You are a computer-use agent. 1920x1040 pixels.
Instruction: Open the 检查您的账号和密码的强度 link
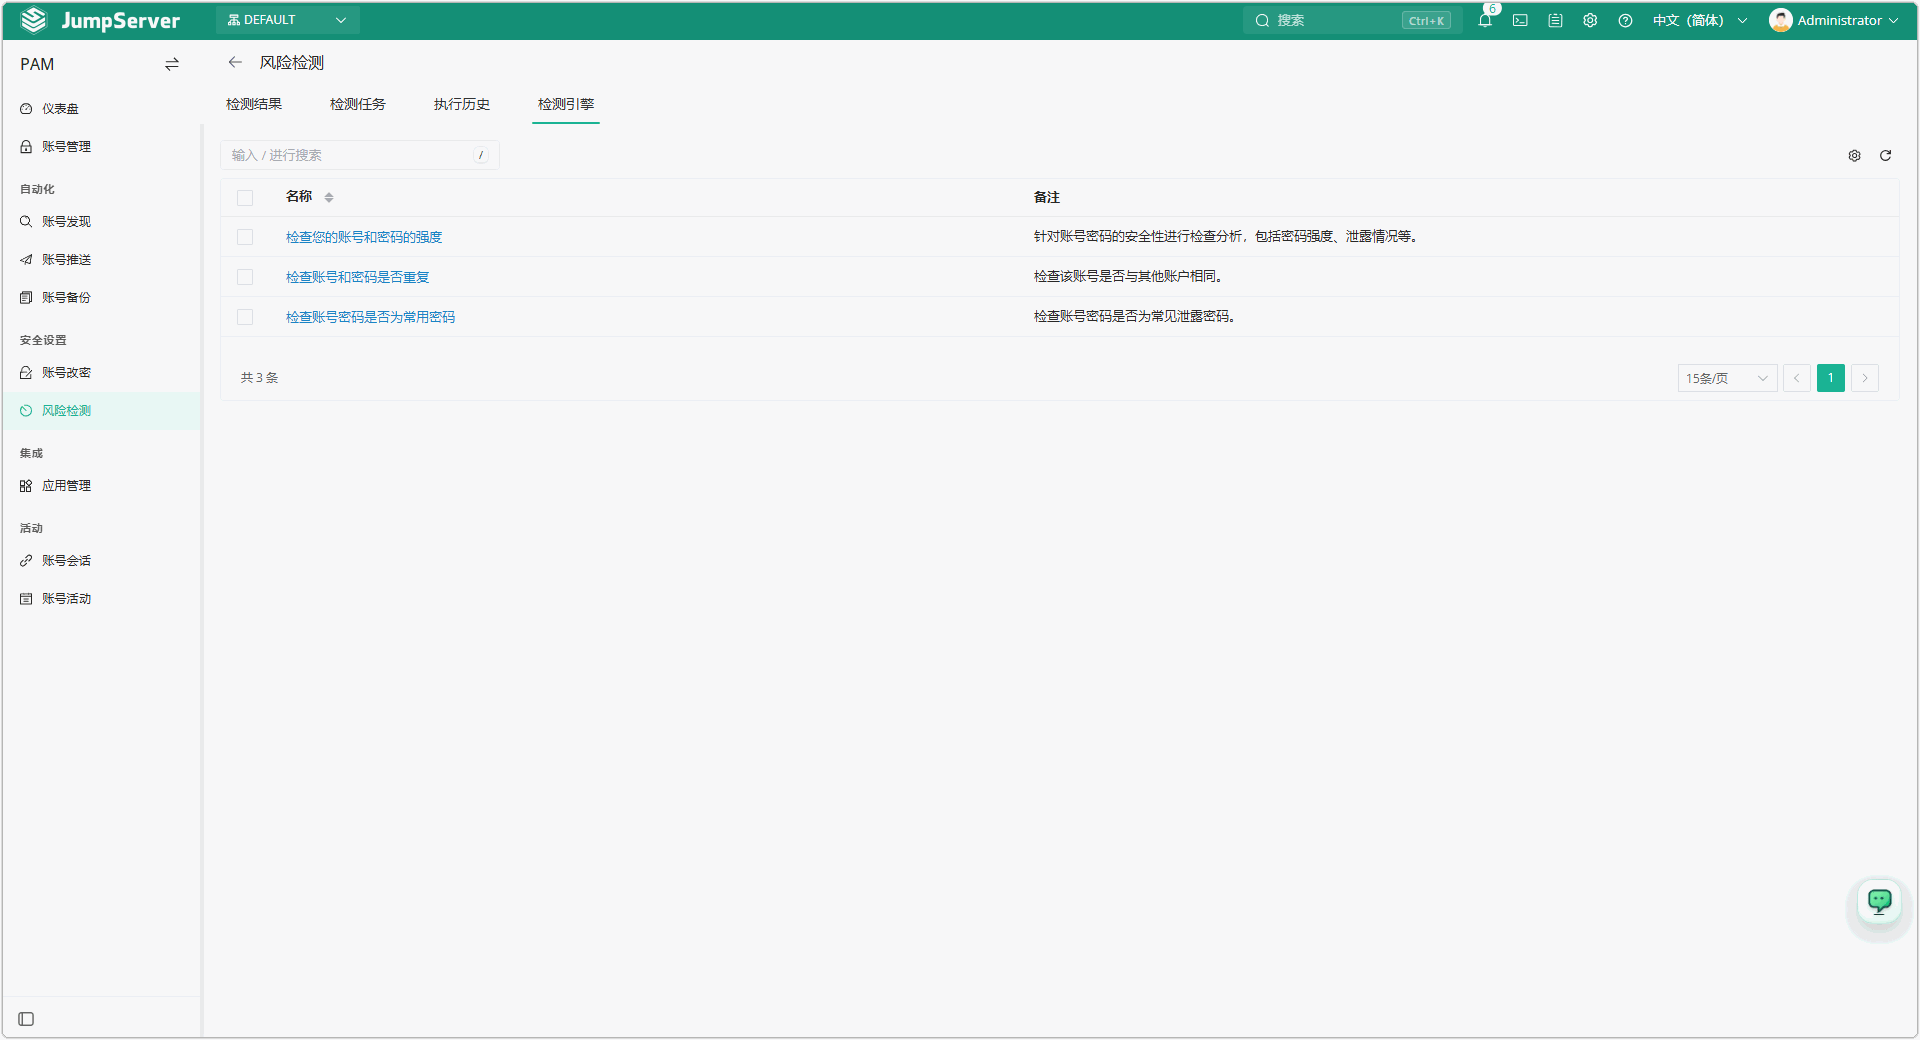(364, 237)
